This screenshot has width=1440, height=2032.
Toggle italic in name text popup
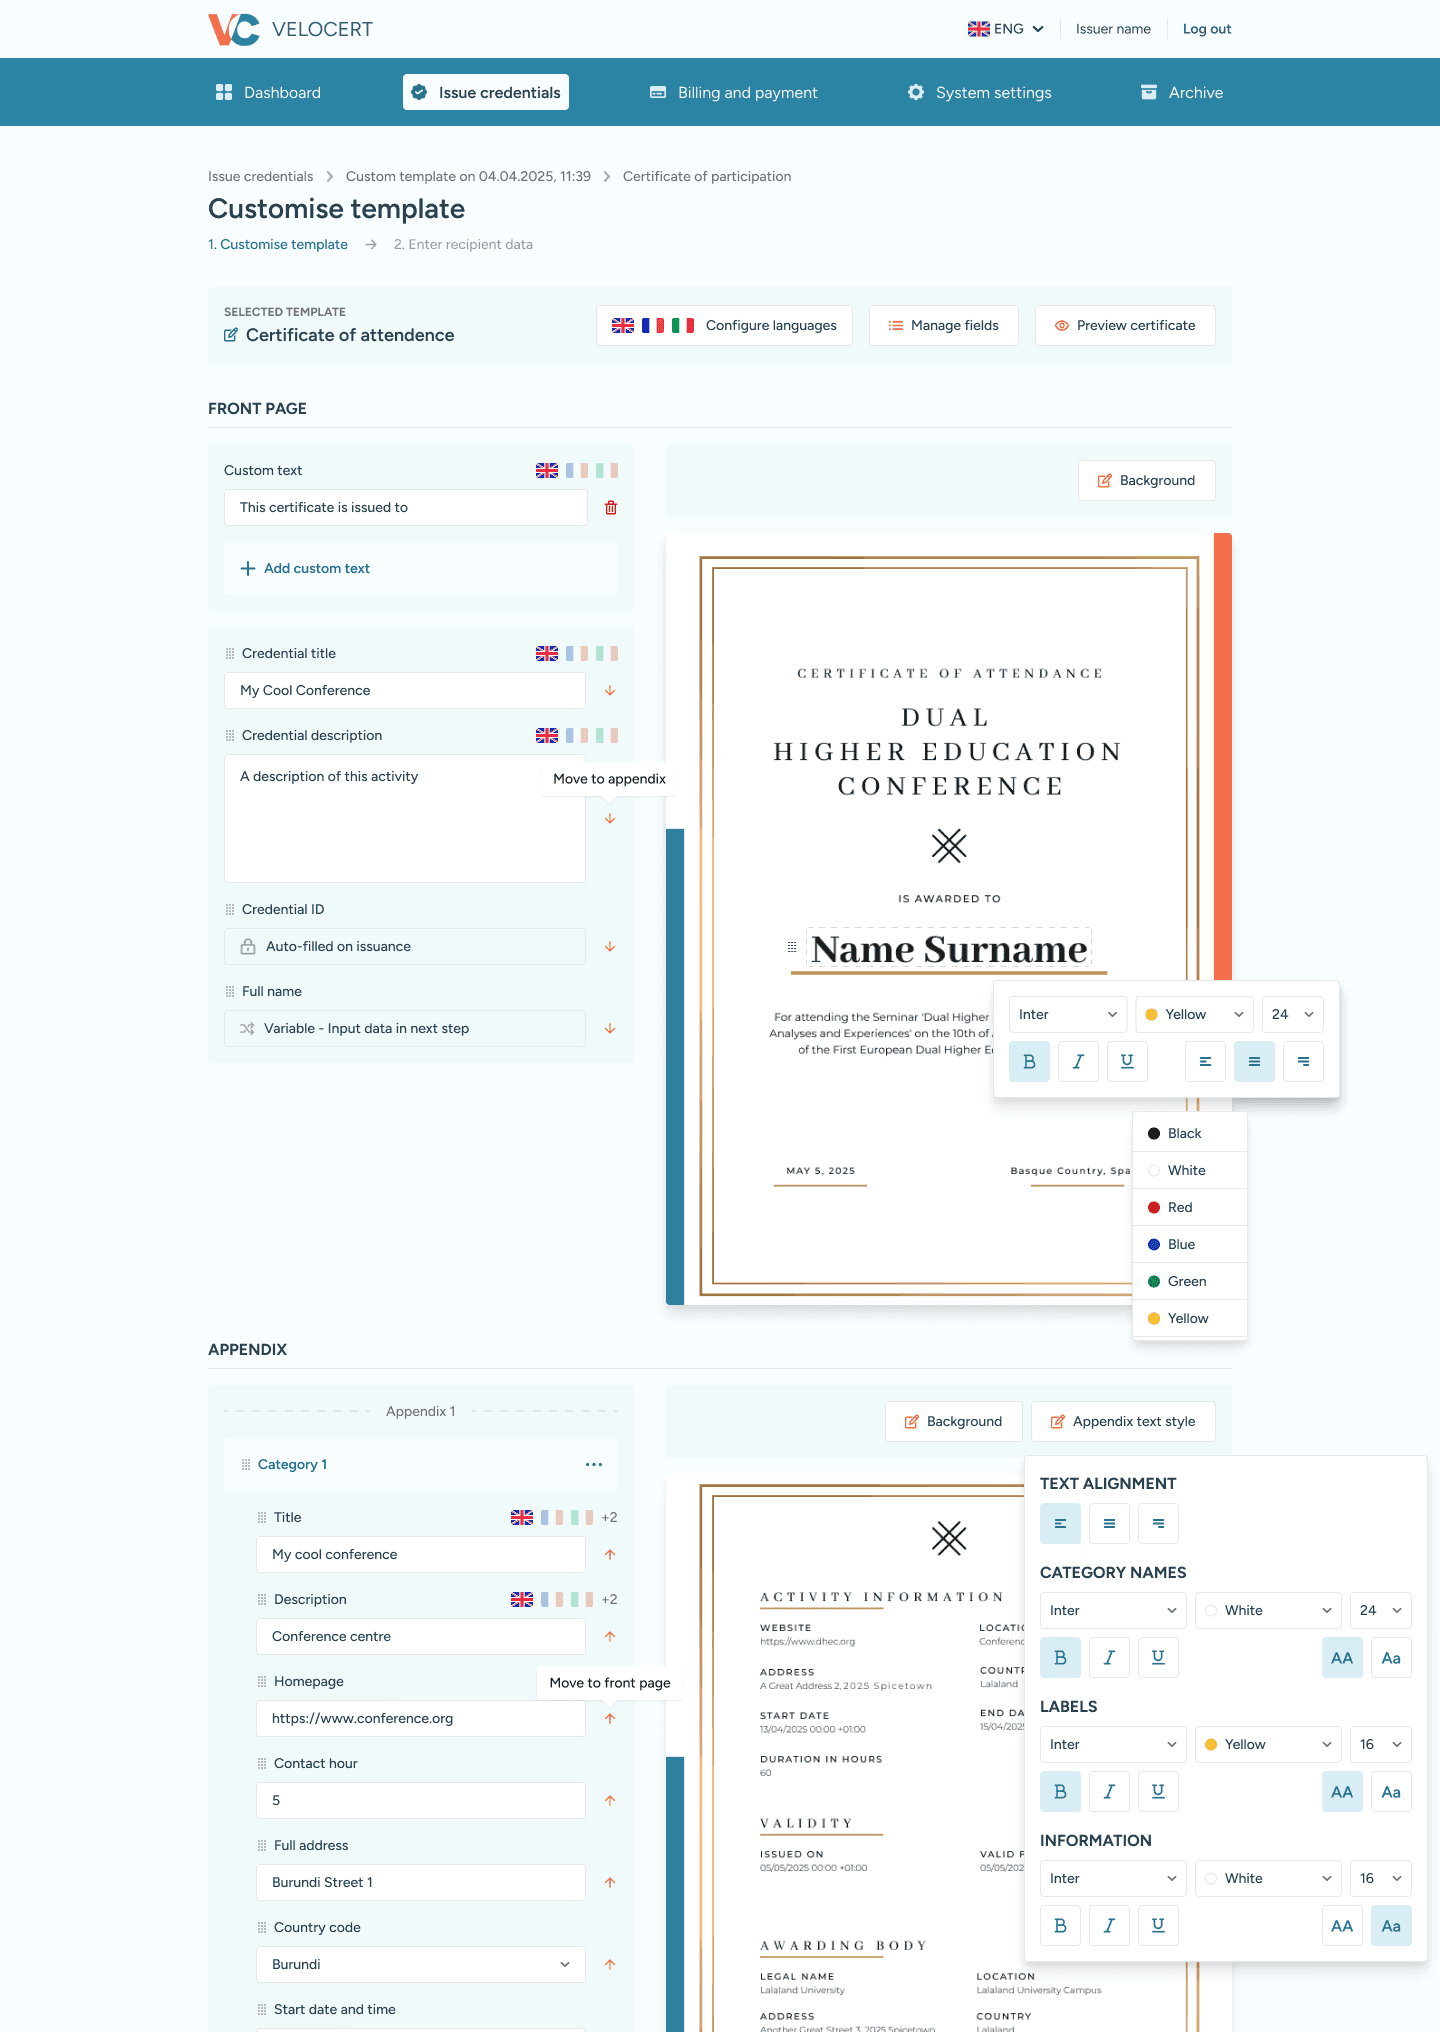(x=1078, y=1061)
